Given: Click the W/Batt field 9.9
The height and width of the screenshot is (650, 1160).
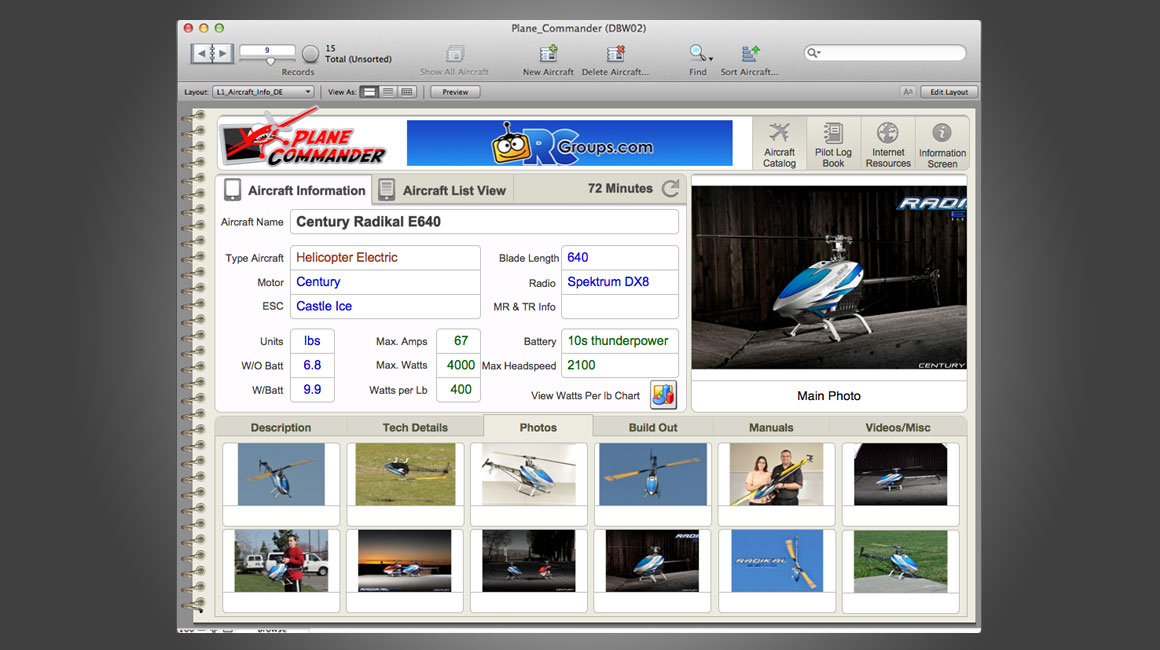Looking at the screenshot, I should (x=312, y=390).
